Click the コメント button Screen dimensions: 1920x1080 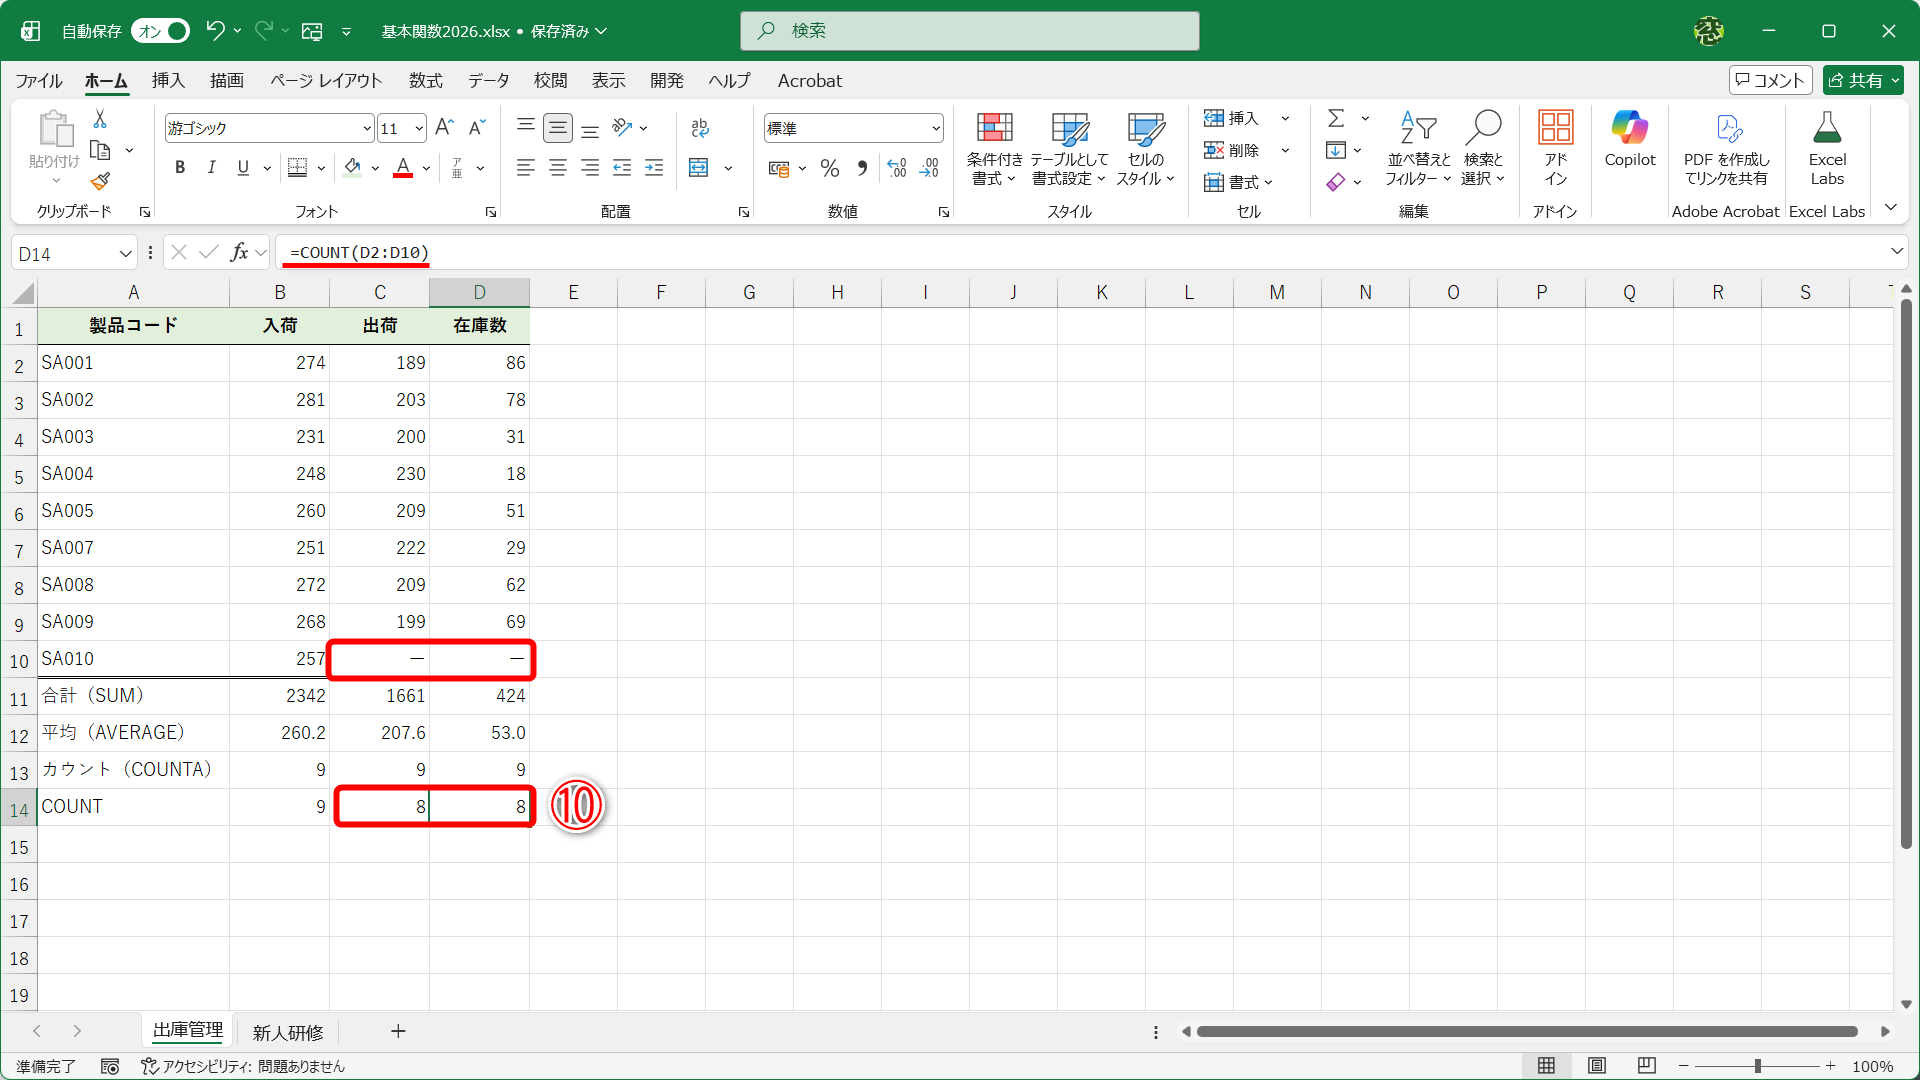1770,81
